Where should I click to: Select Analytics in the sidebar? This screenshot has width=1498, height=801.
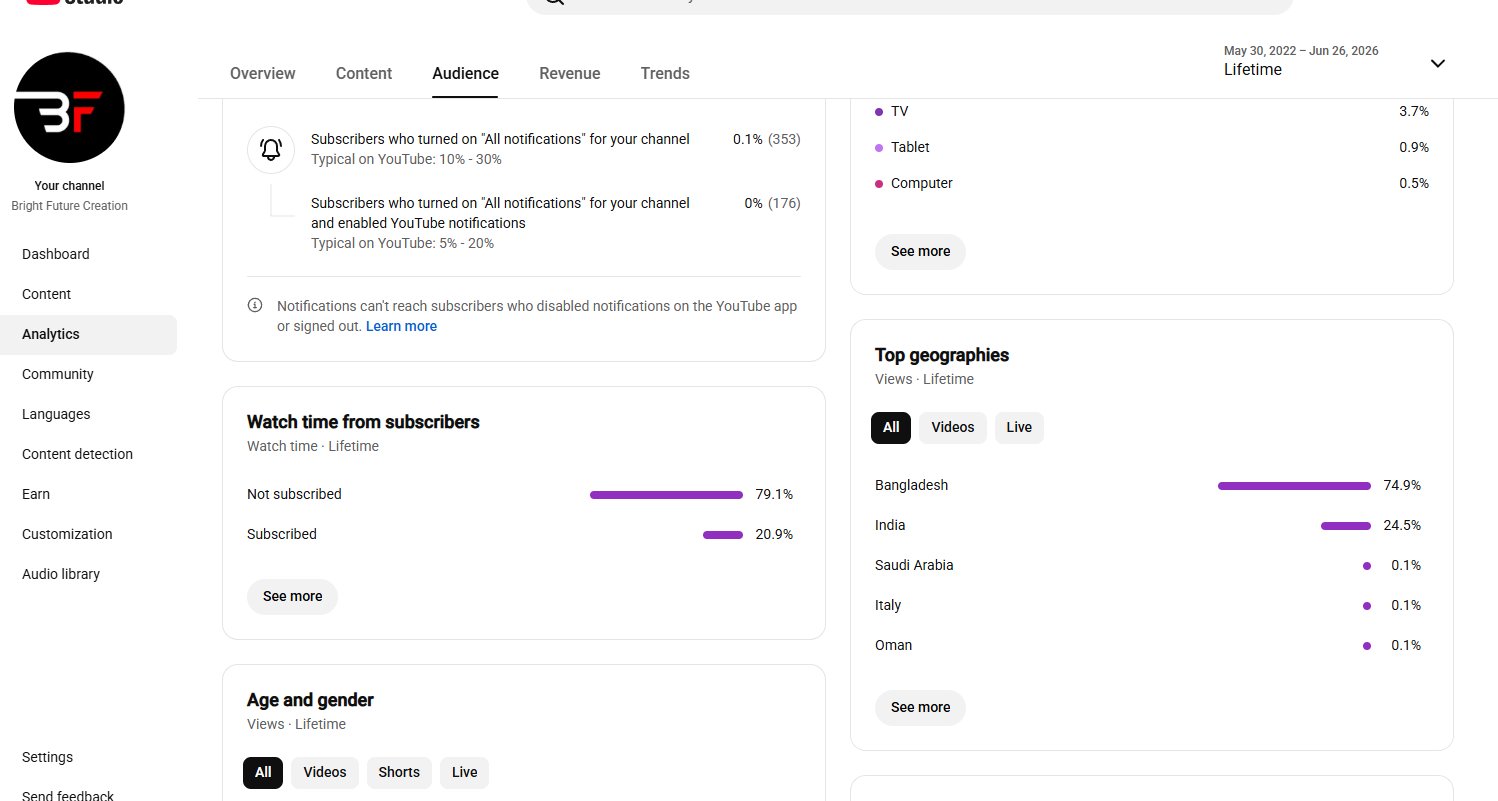(88, 334)
